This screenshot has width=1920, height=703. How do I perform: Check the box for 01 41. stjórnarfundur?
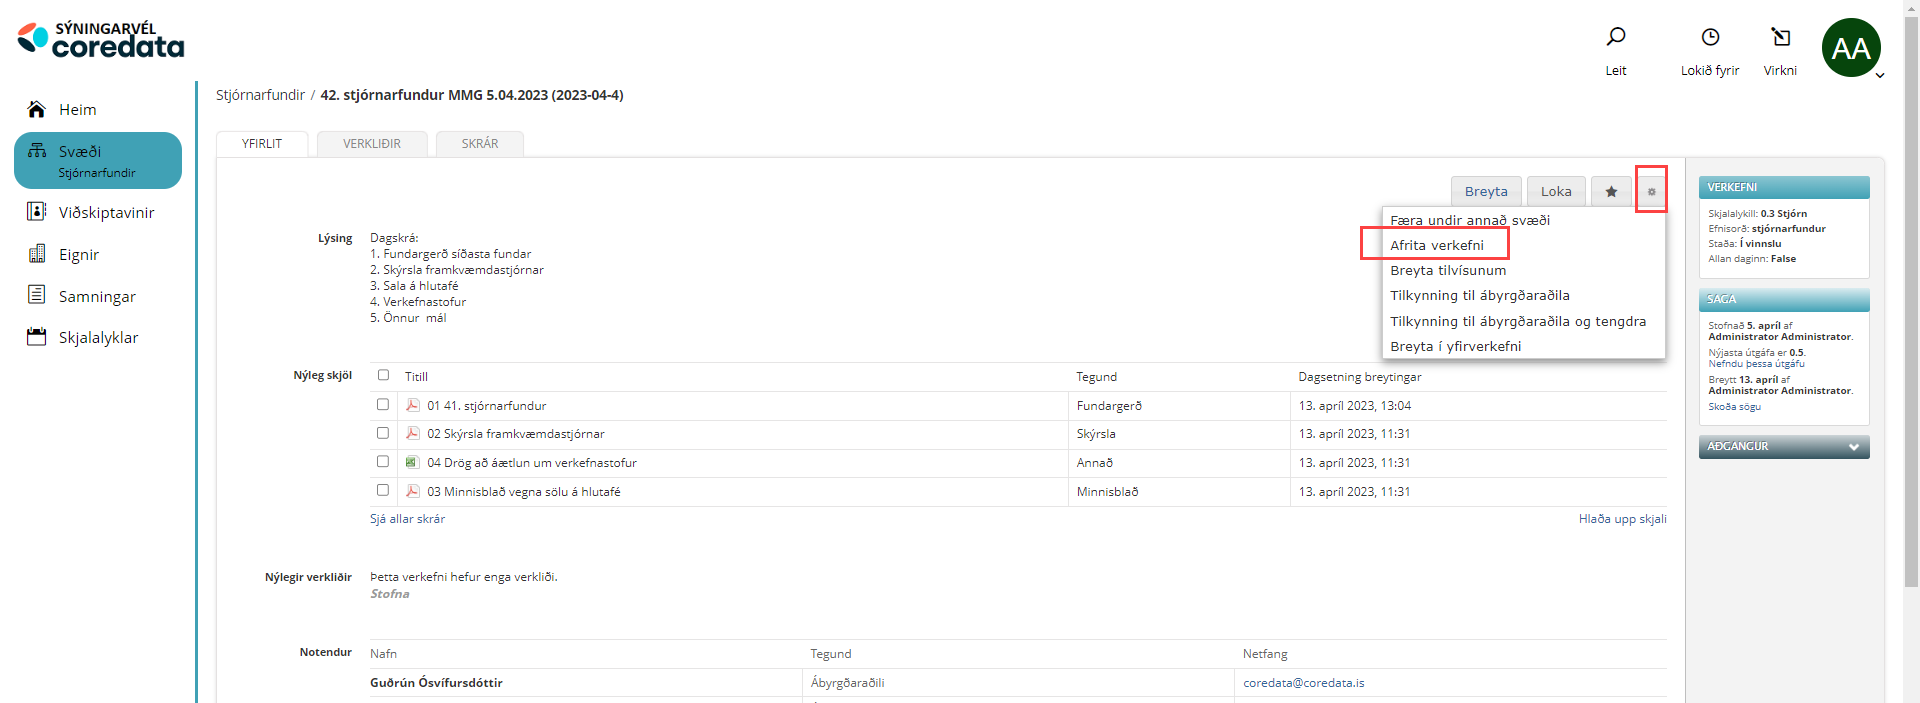click(383, 405)
